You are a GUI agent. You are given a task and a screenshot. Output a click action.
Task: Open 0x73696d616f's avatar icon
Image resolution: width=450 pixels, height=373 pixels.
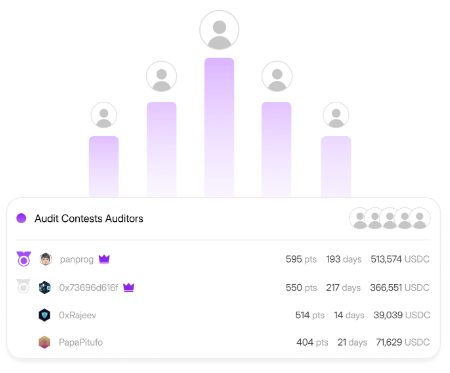tap(45, 287)
